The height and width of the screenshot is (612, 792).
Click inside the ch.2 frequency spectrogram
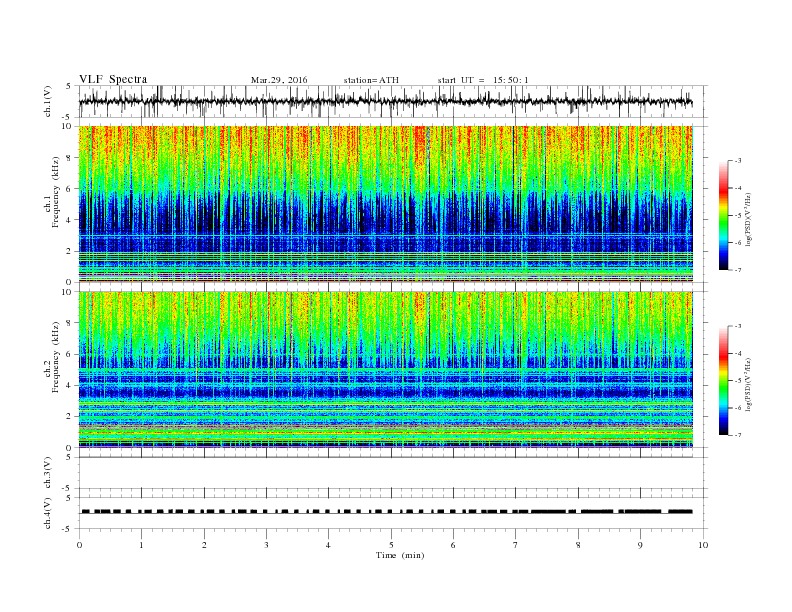[386, 370]
